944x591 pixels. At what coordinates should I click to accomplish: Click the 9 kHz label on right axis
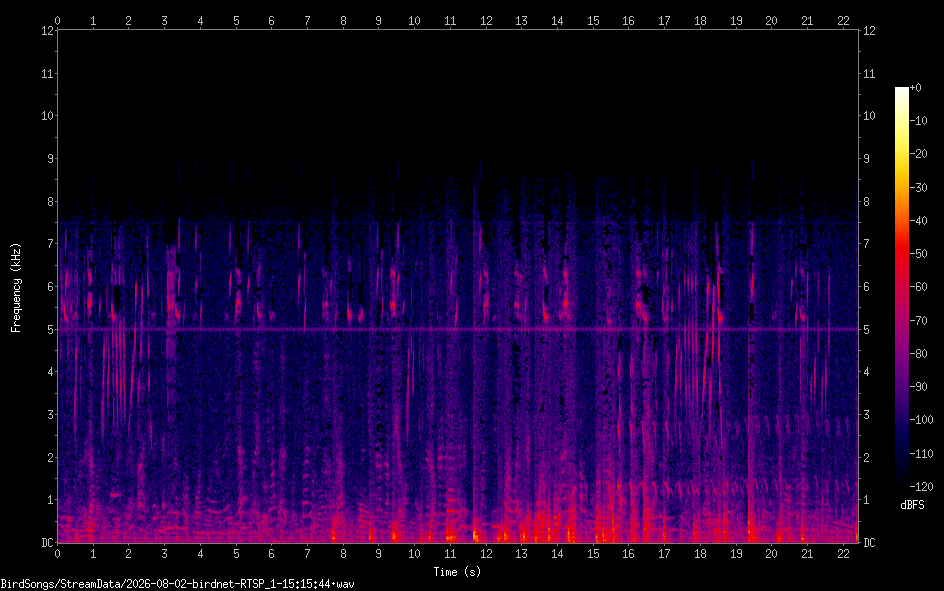(866, 159)
